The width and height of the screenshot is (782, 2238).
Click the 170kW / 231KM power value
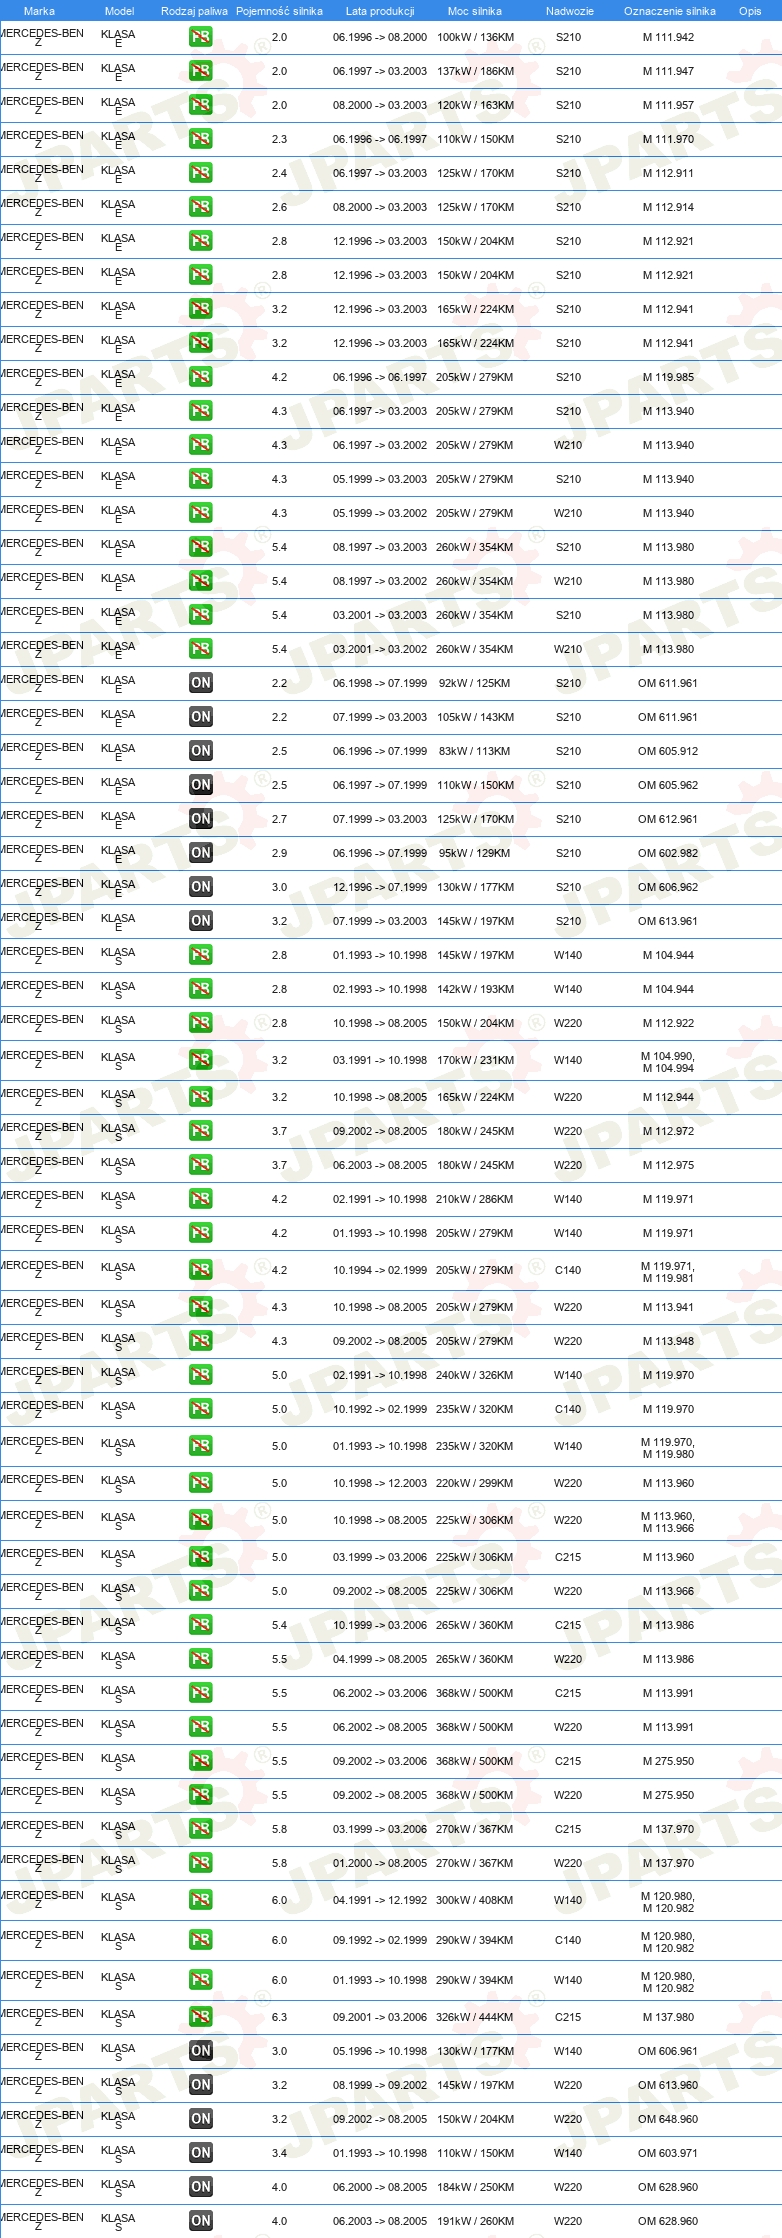click(475, 1060)
